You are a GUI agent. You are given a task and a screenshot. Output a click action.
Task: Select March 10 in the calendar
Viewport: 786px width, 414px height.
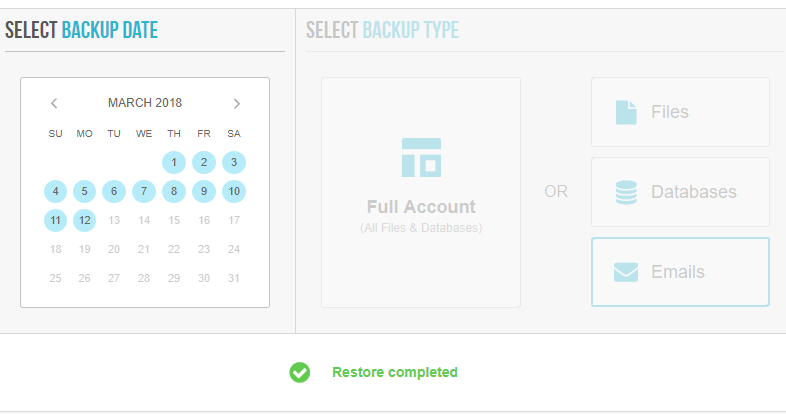coord(234,191)
